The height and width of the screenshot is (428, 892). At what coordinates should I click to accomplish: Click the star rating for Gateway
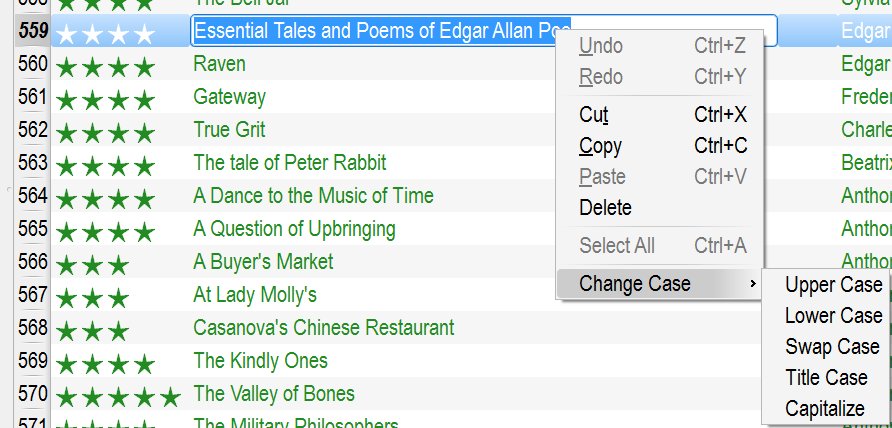point(105,99)
